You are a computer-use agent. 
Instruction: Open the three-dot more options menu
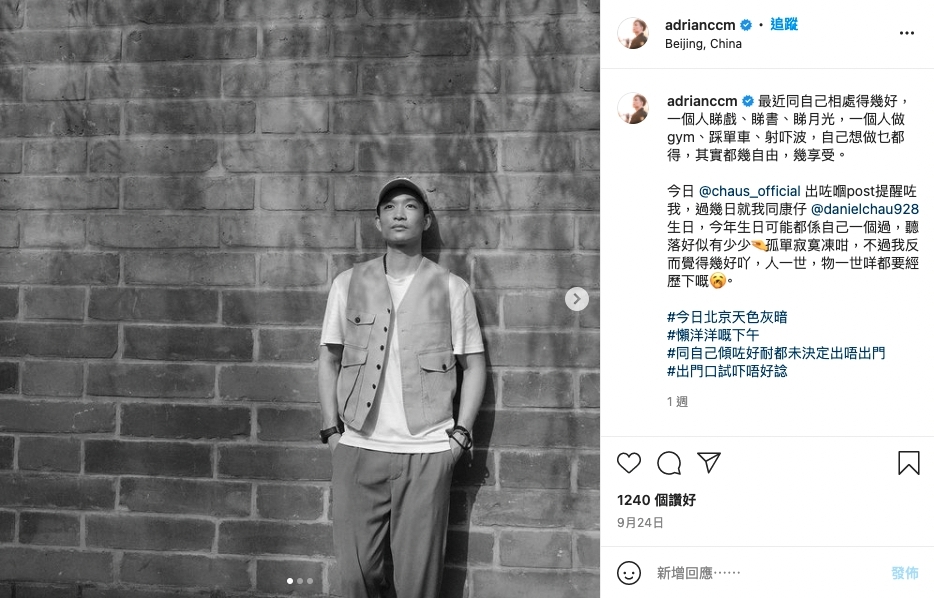click(x=907, y=33)
